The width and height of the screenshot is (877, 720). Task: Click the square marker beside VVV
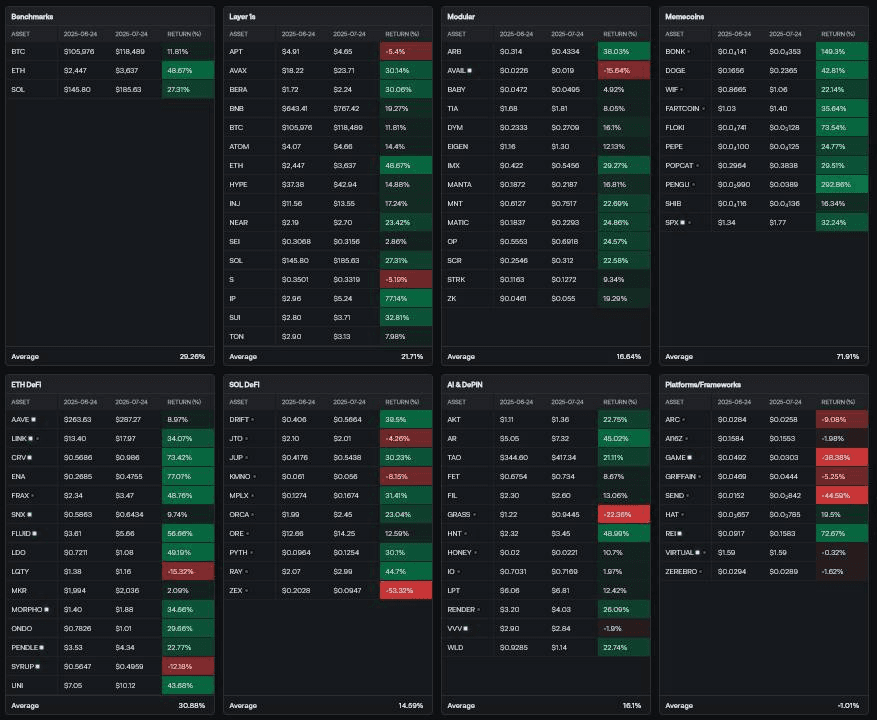pos(465,629)
